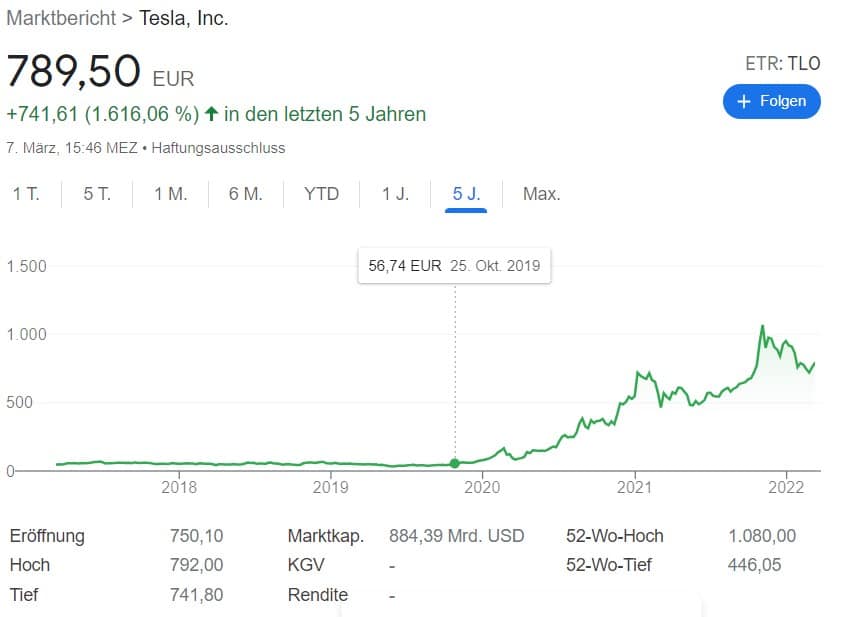Follow Tesla with the Folgen button
The width and height of the screenshot is (842, 617).
click(x=772, y=101)
